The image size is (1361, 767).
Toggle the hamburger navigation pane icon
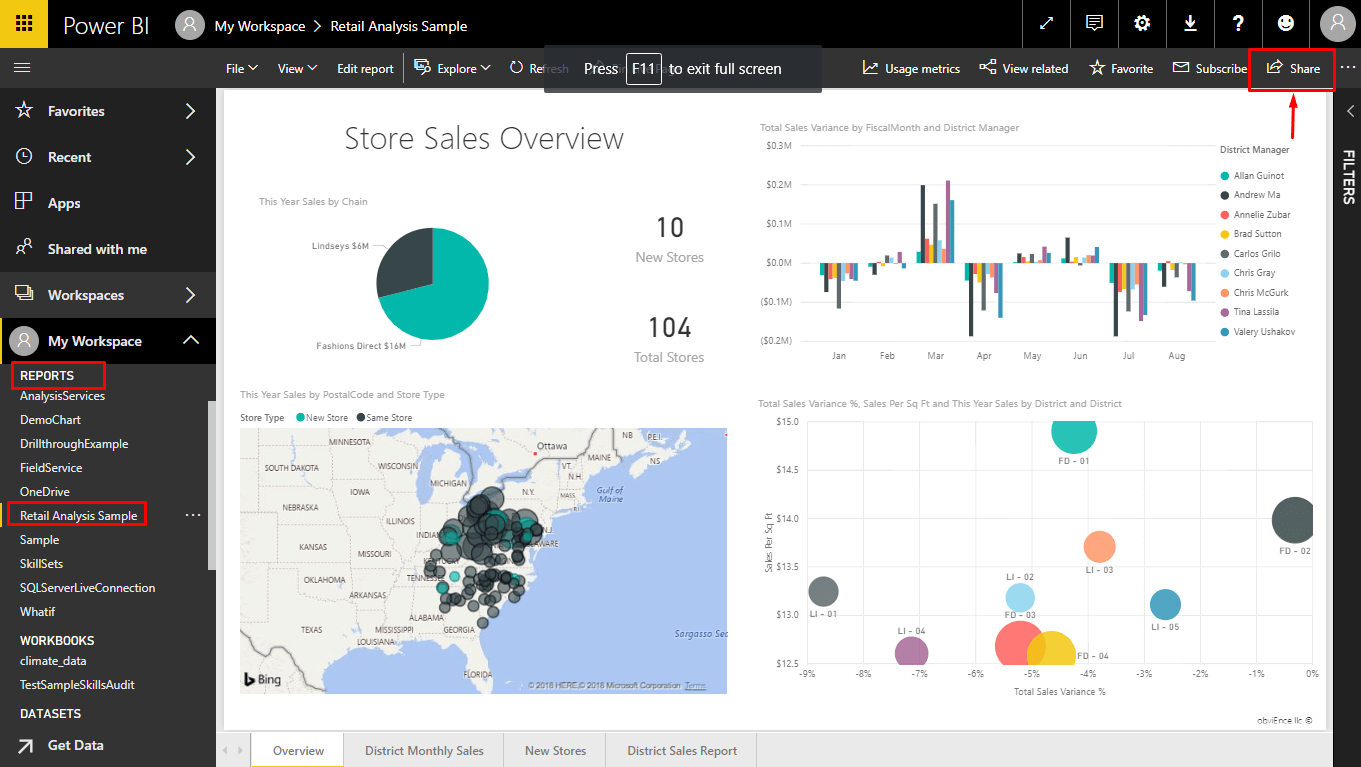pos(22,68)
